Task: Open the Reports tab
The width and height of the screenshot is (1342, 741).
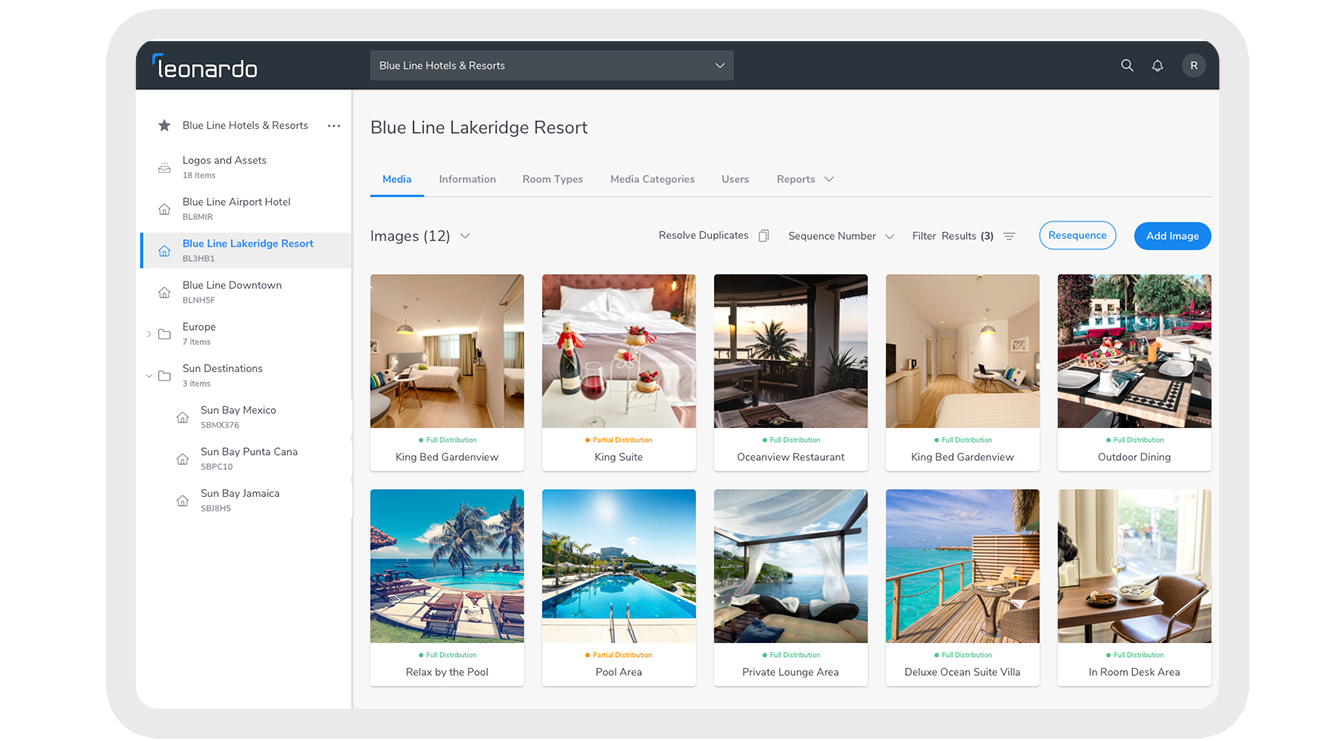Action: click(x=796, y=179)
